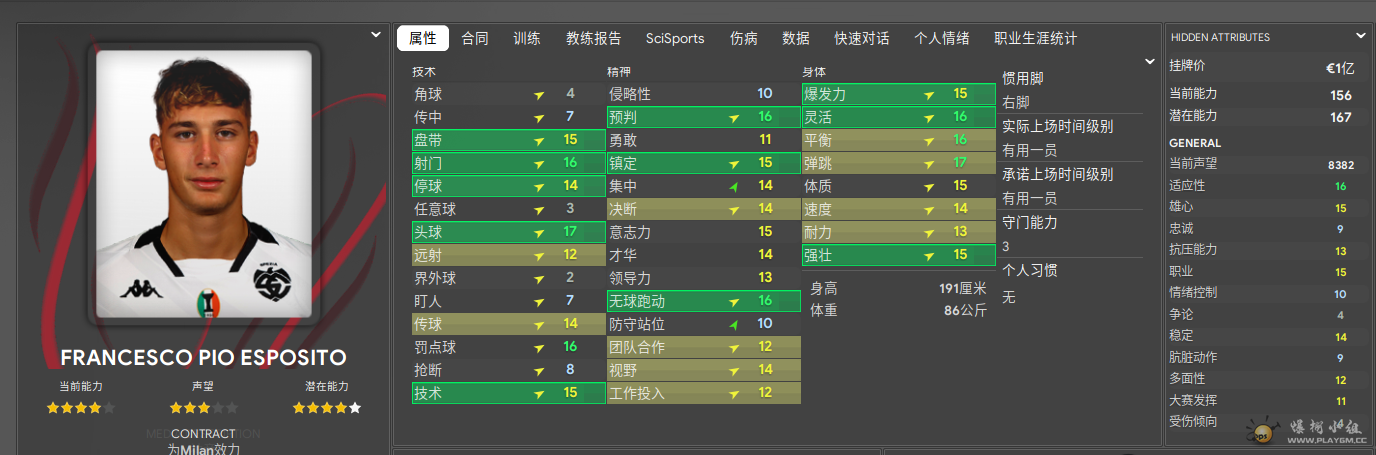Click the arrow icon on 无球跑动 row
Image resolution: width=1376 pixels, height=455 pixels.
click(x=734, y=301)
